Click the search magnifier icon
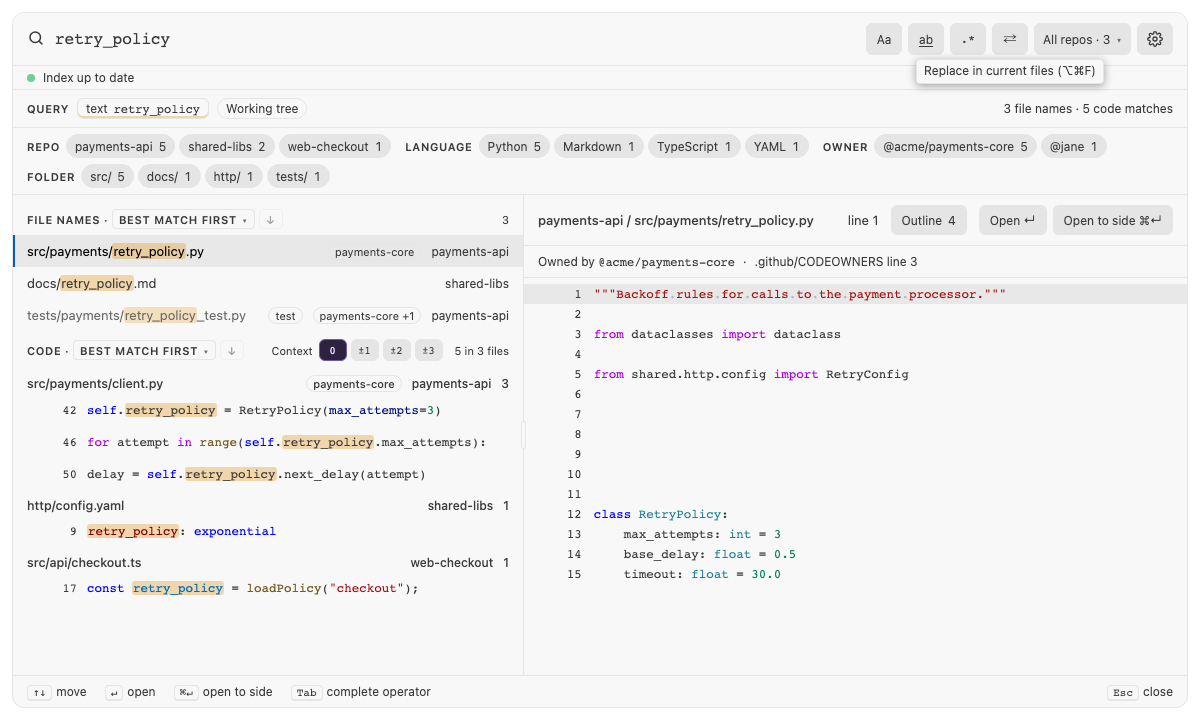The image size is (1200, 720). pos(36,39)
